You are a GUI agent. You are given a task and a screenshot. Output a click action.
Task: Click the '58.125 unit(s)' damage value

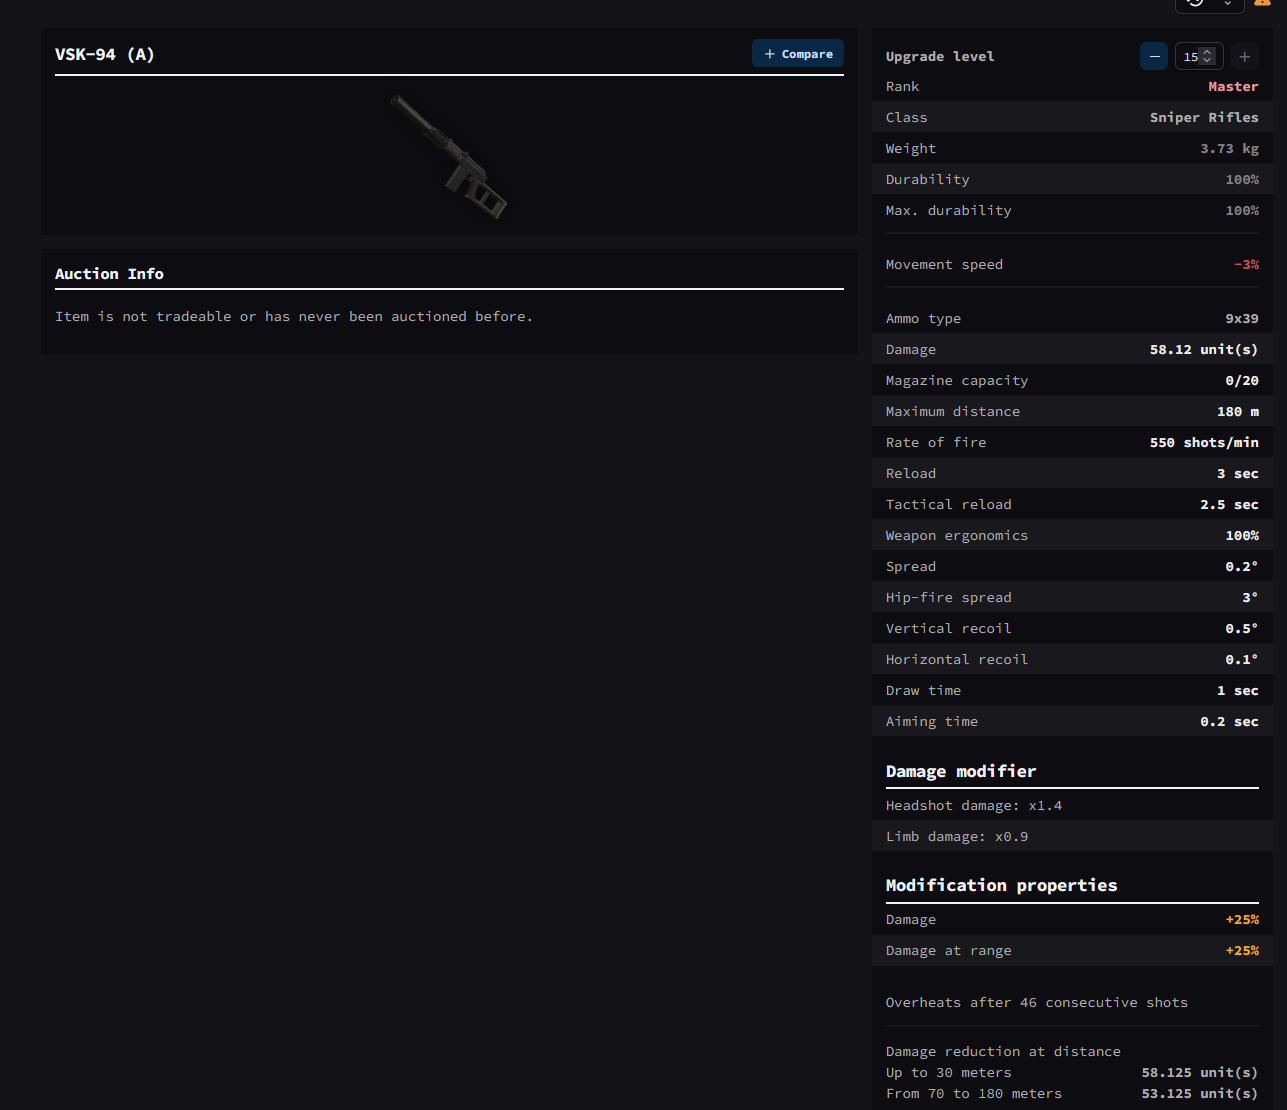click(x=1200, y=1073)
